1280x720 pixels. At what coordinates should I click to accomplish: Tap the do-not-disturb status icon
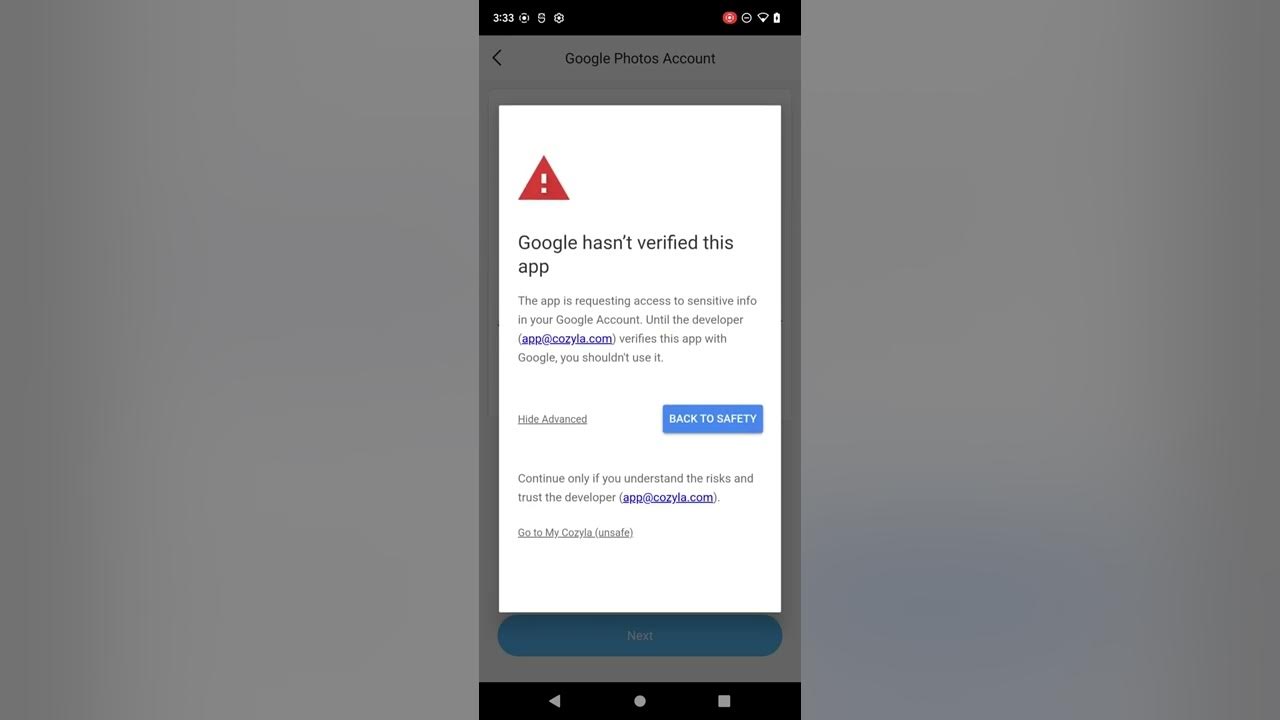[746, 18]
